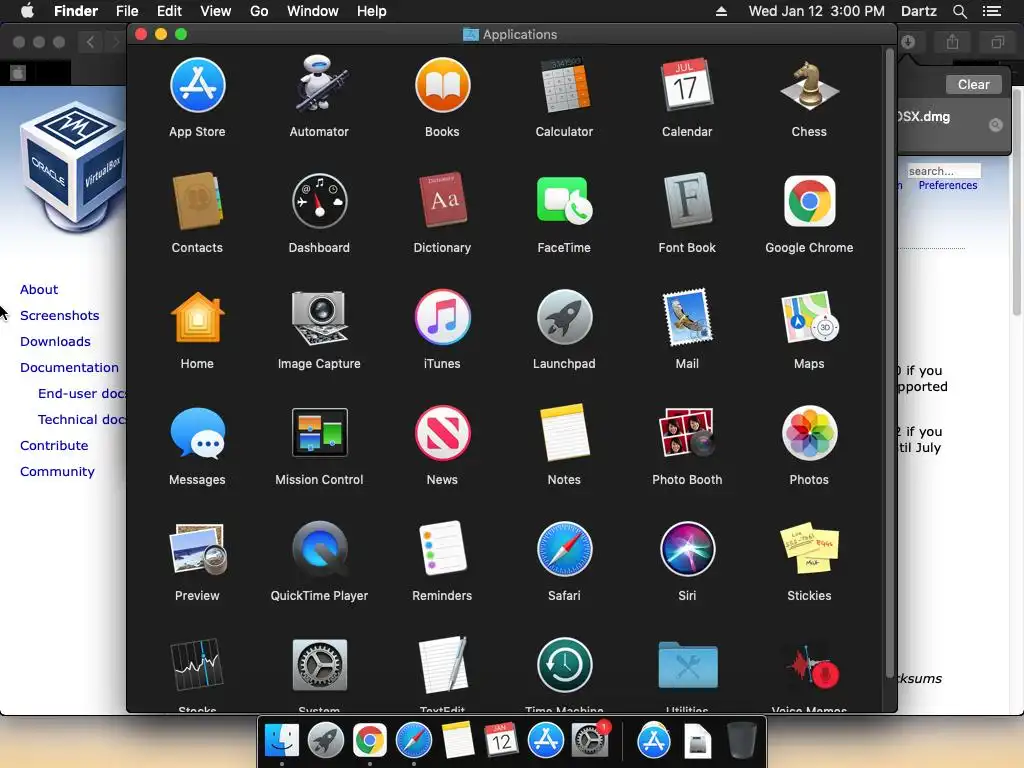The image size is (1024, 768).
Task: Select the Mission Control icon
Action: [x=319, y=433]
